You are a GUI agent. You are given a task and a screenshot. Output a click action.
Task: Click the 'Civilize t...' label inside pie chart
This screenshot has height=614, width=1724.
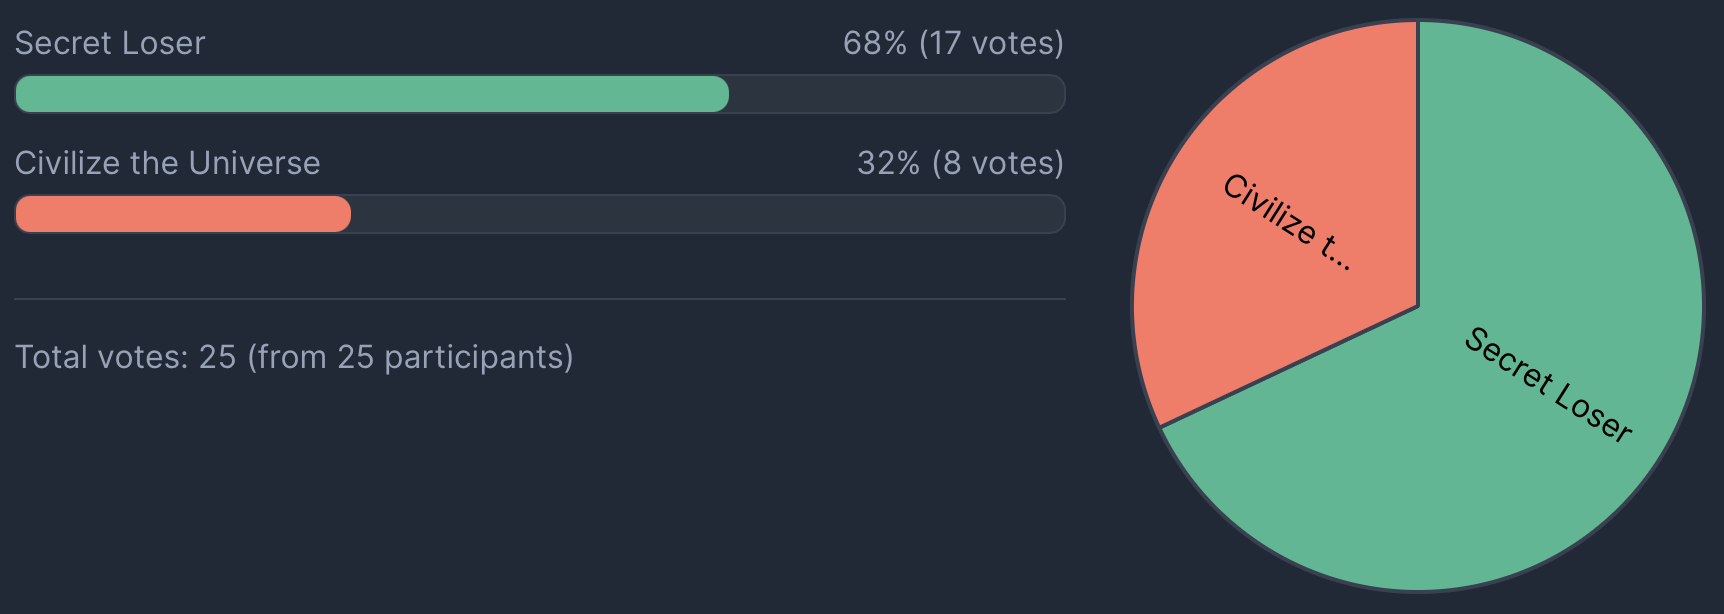(x=1288, y=222)
